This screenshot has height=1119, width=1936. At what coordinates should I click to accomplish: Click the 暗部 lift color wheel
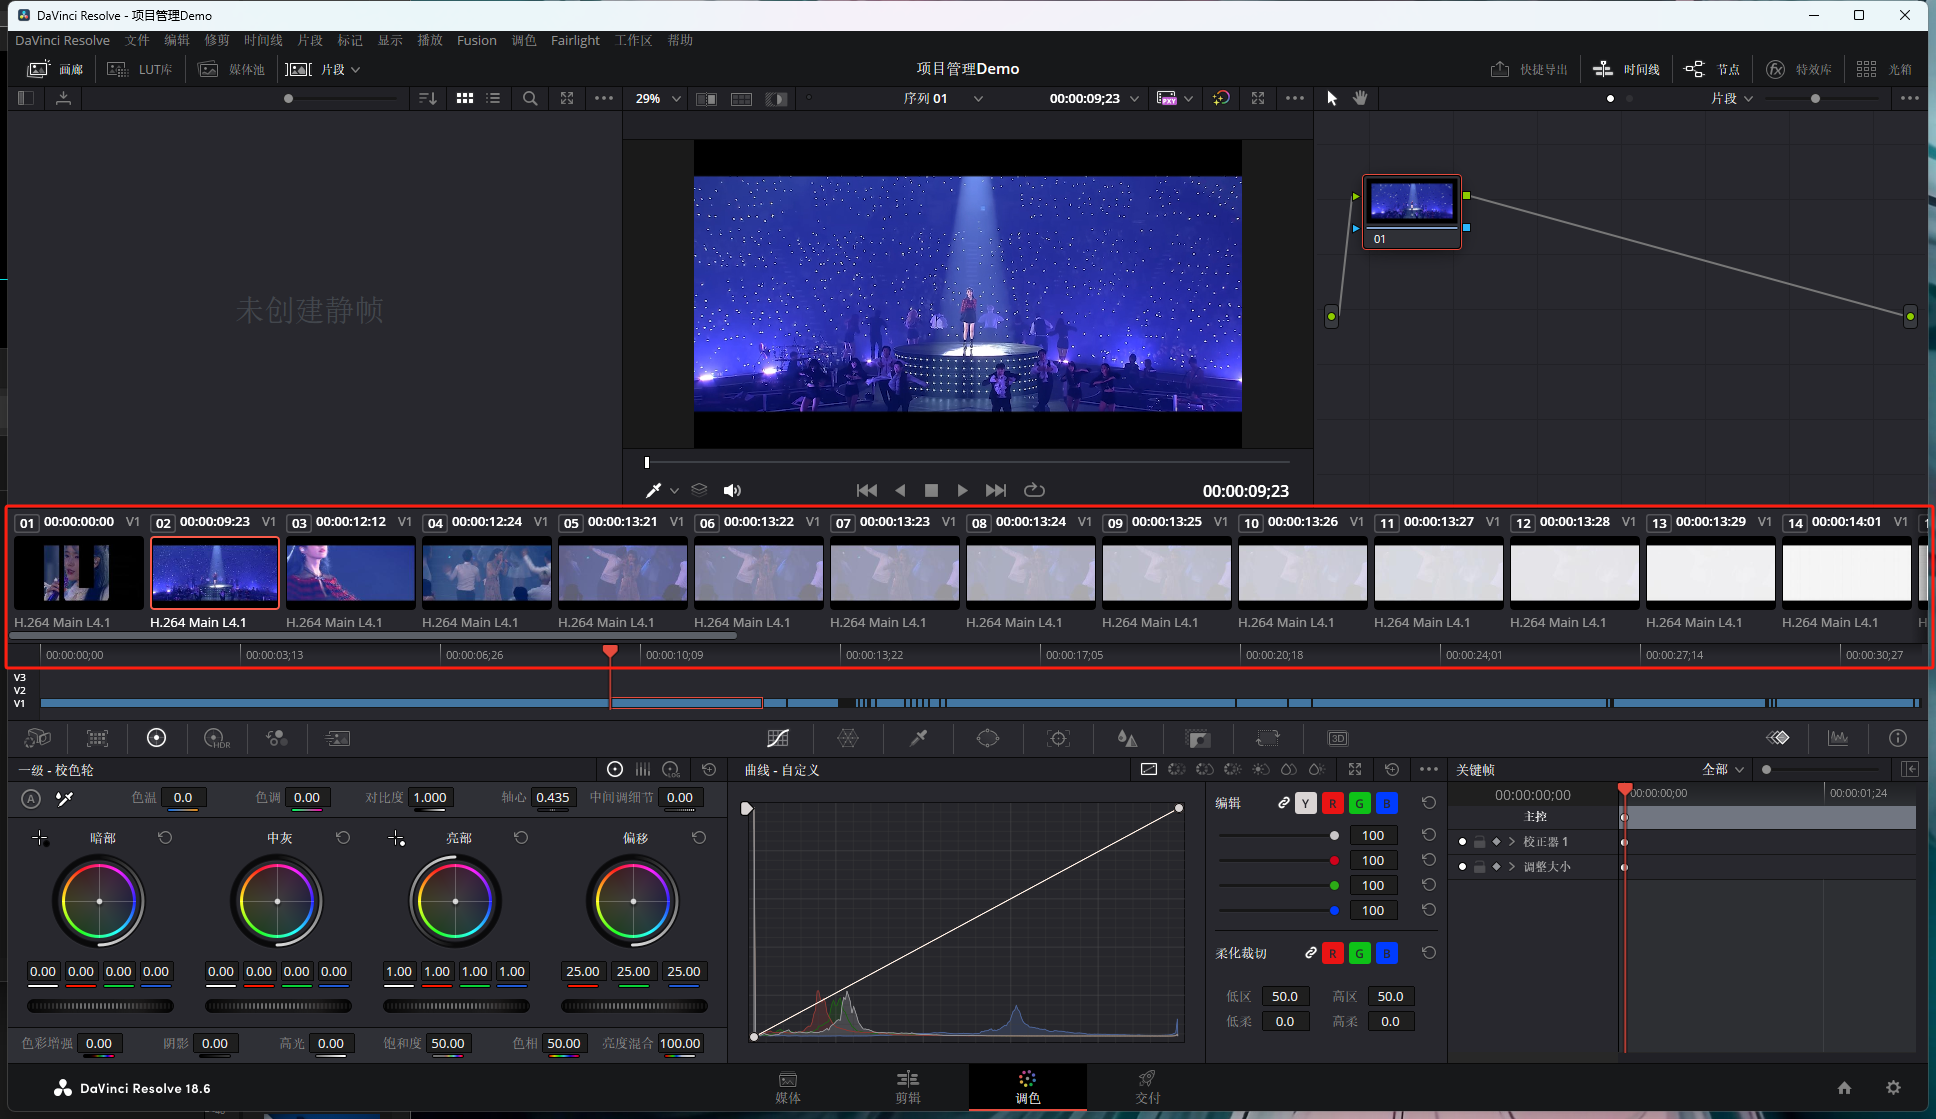[x=99, y=901]
